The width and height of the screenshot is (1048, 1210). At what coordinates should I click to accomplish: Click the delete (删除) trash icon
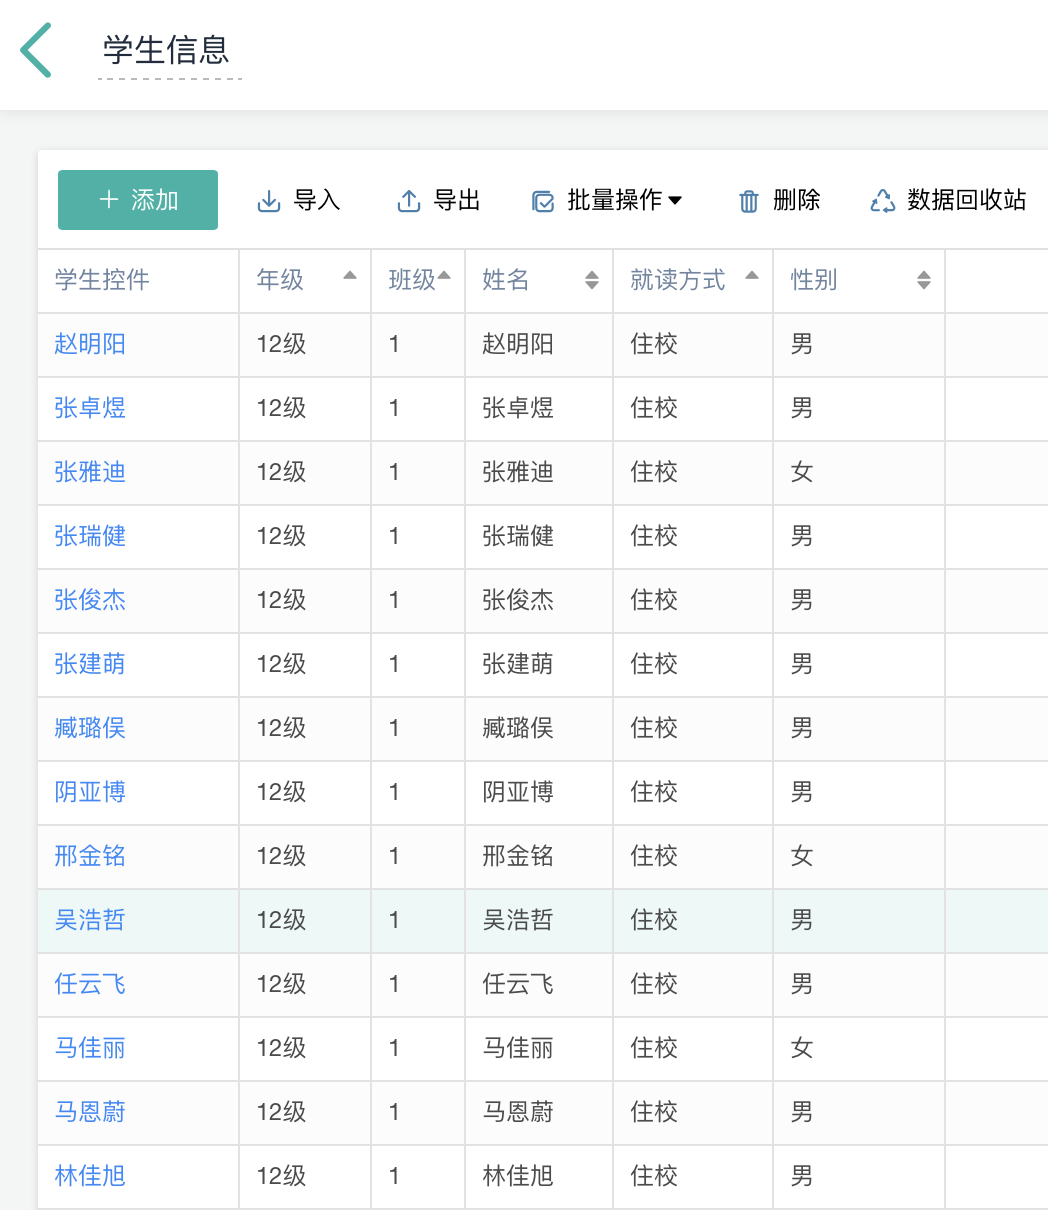click(749, 202)
